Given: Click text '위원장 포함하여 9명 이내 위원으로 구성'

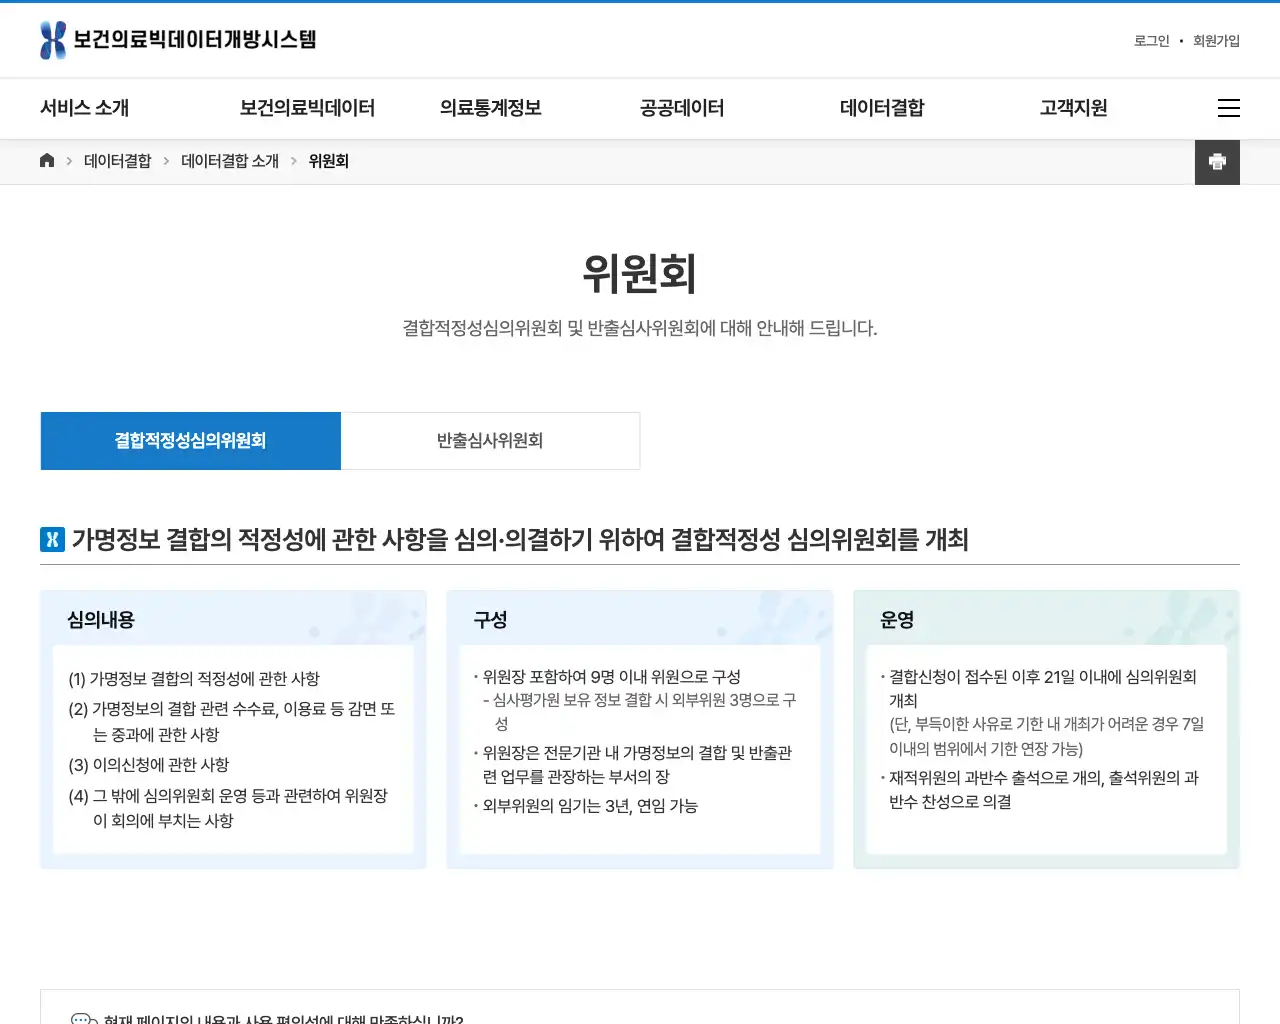Looking at the screenshot, I should point(612,677).
